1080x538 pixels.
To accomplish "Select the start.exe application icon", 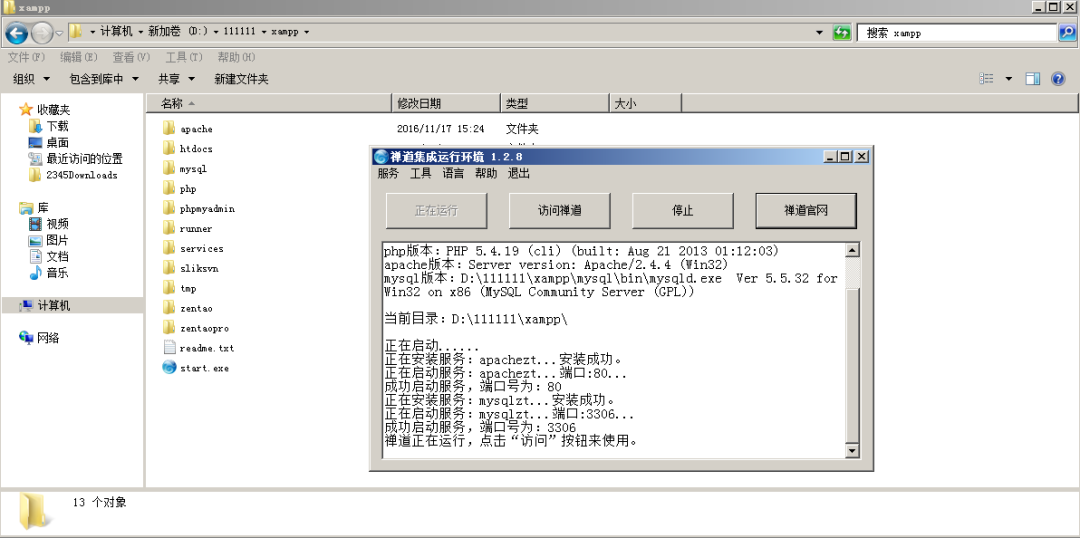I will (169, 367).
